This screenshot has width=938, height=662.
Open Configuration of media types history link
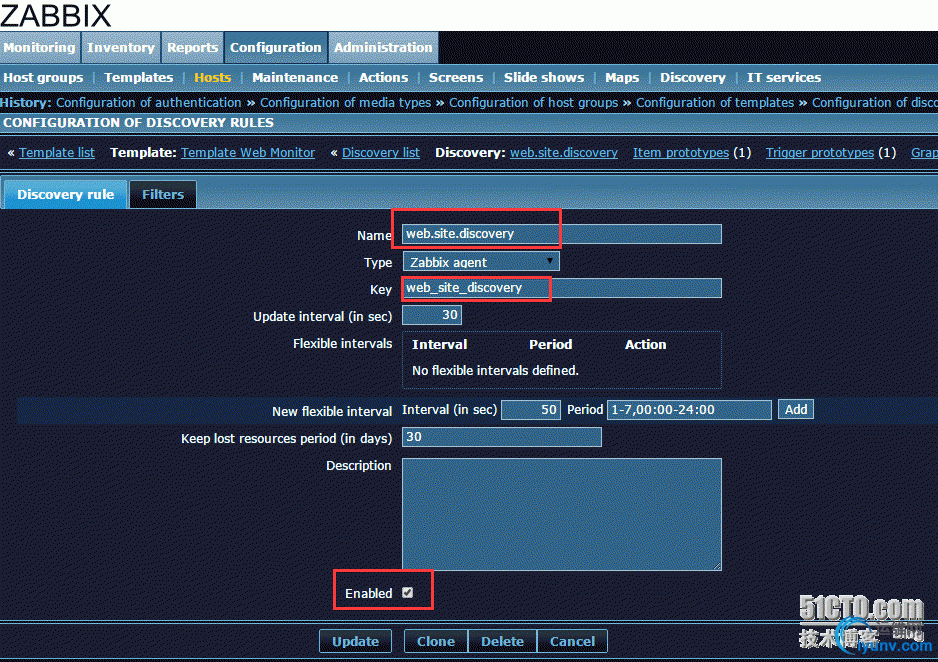[x=345, y=103]
